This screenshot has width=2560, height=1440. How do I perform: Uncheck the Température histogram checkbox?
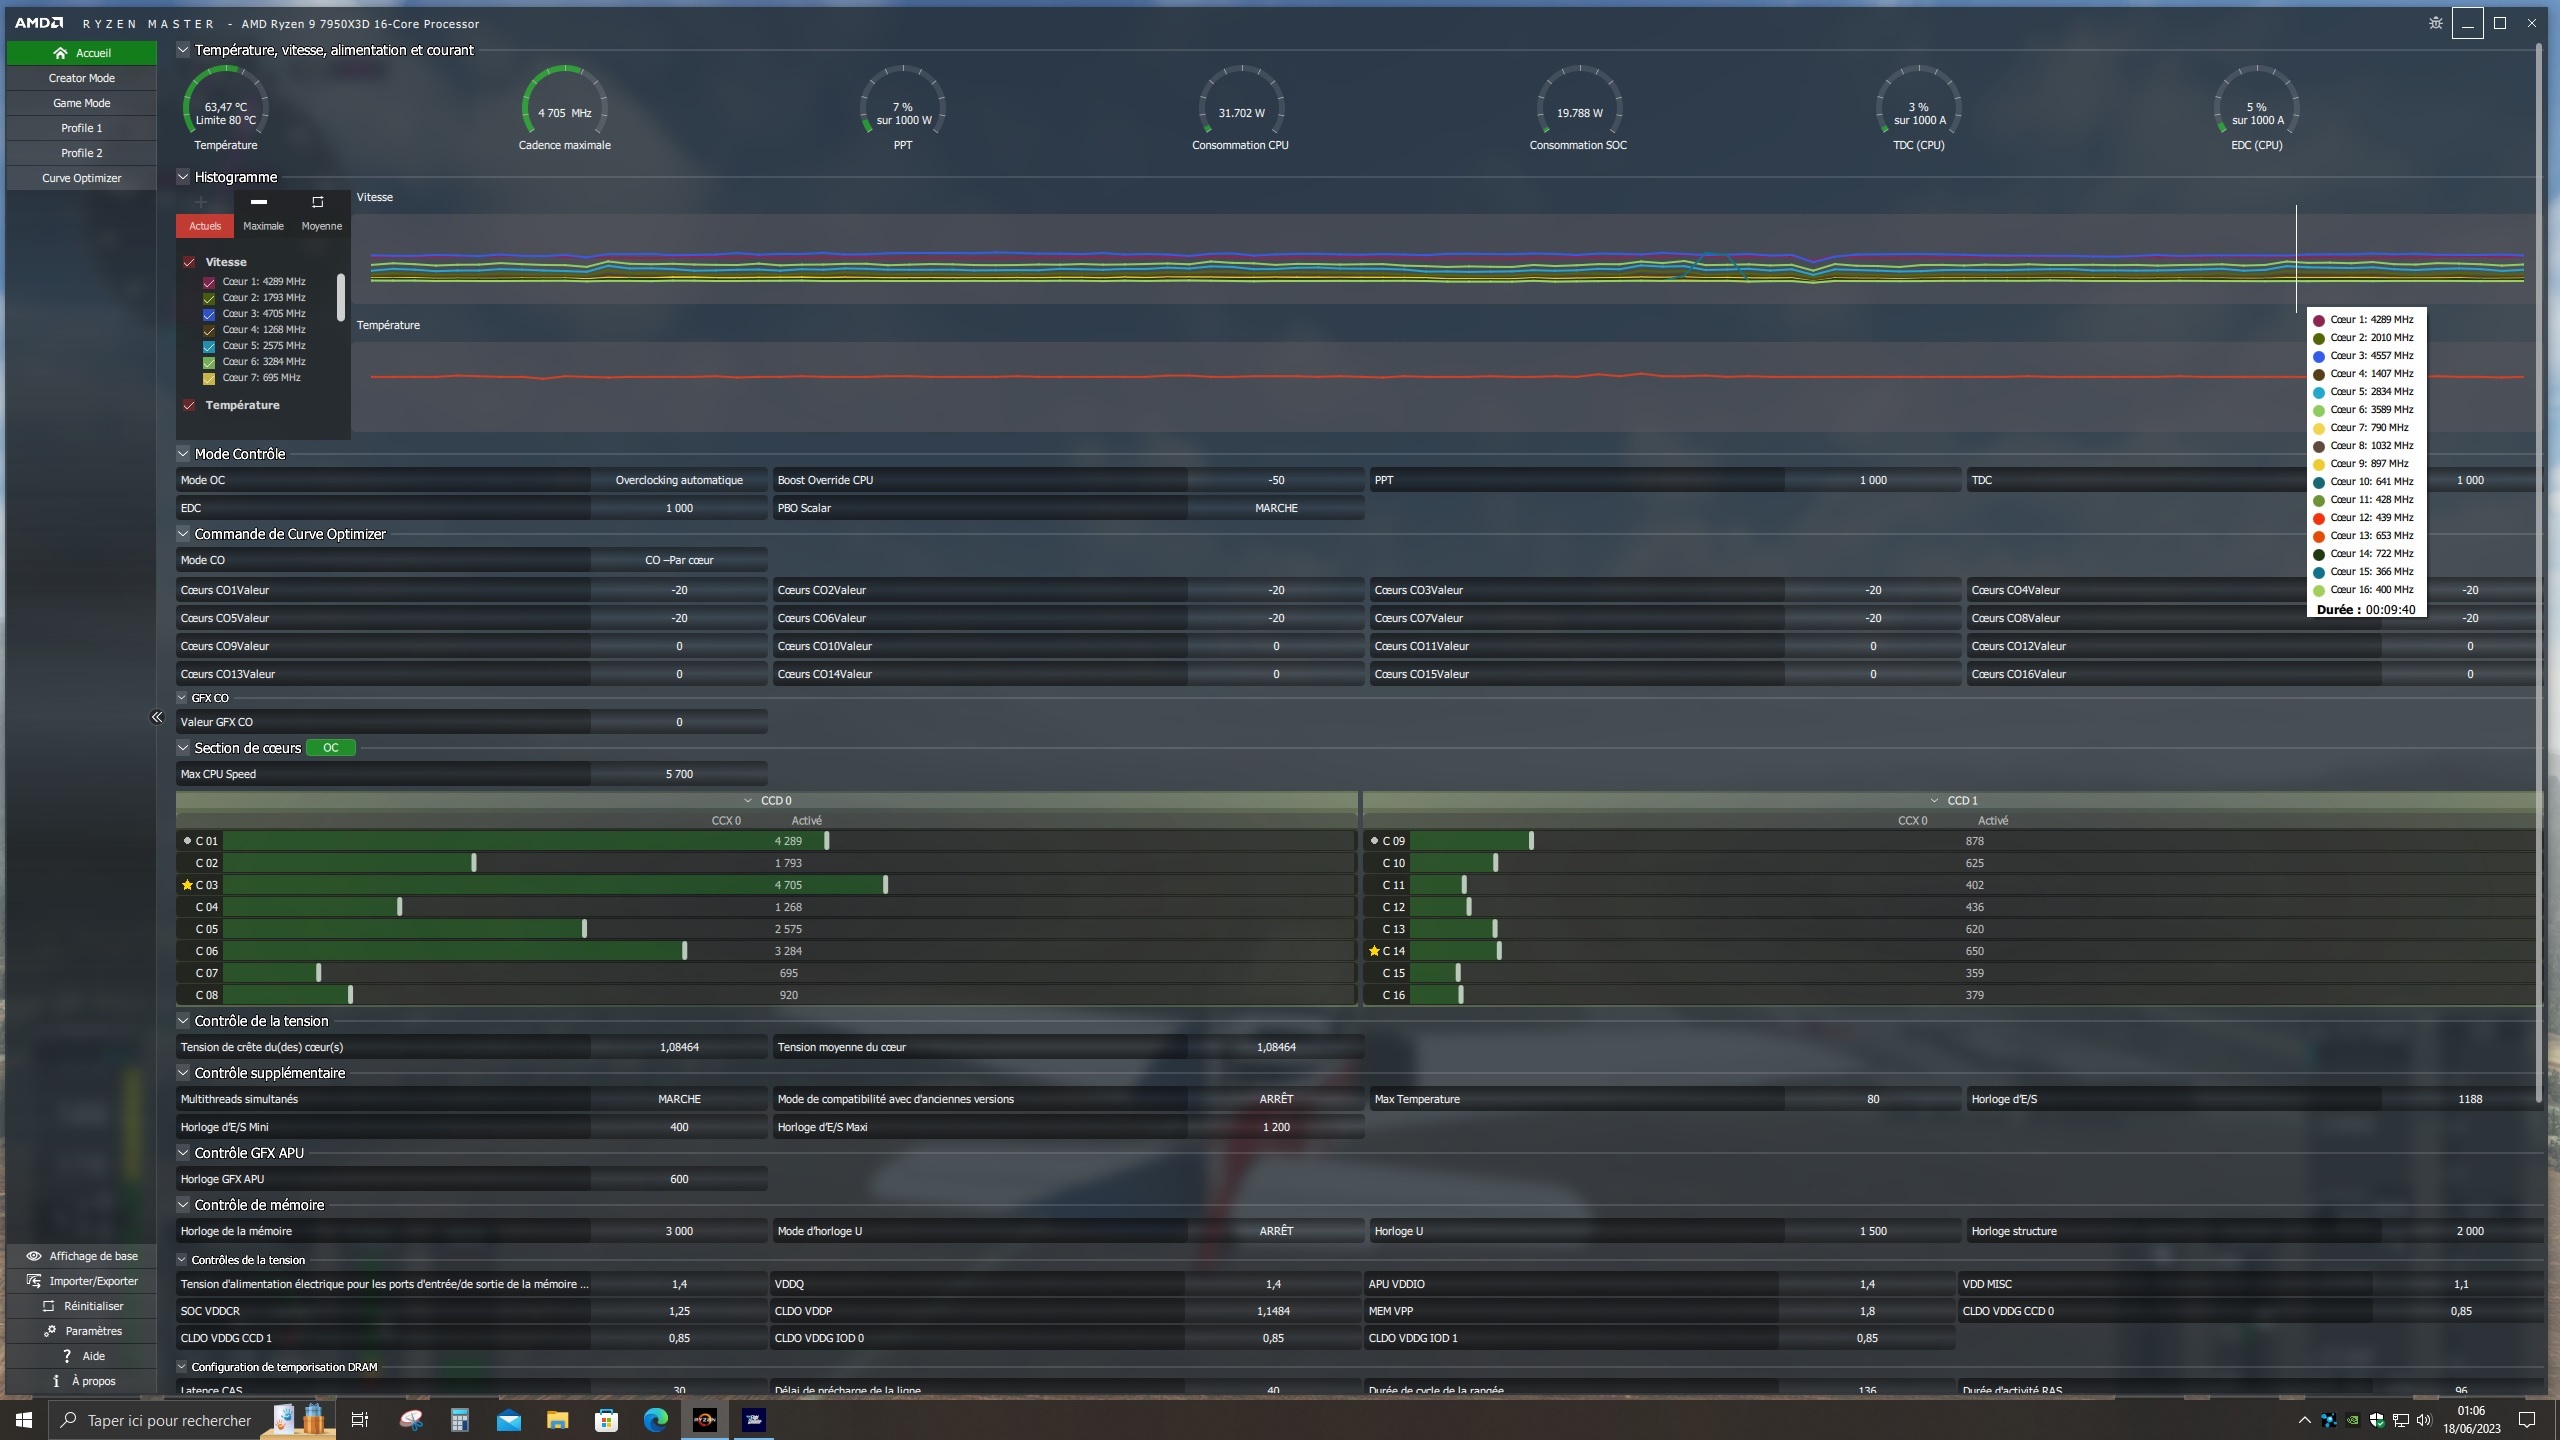tap(189, 405)
